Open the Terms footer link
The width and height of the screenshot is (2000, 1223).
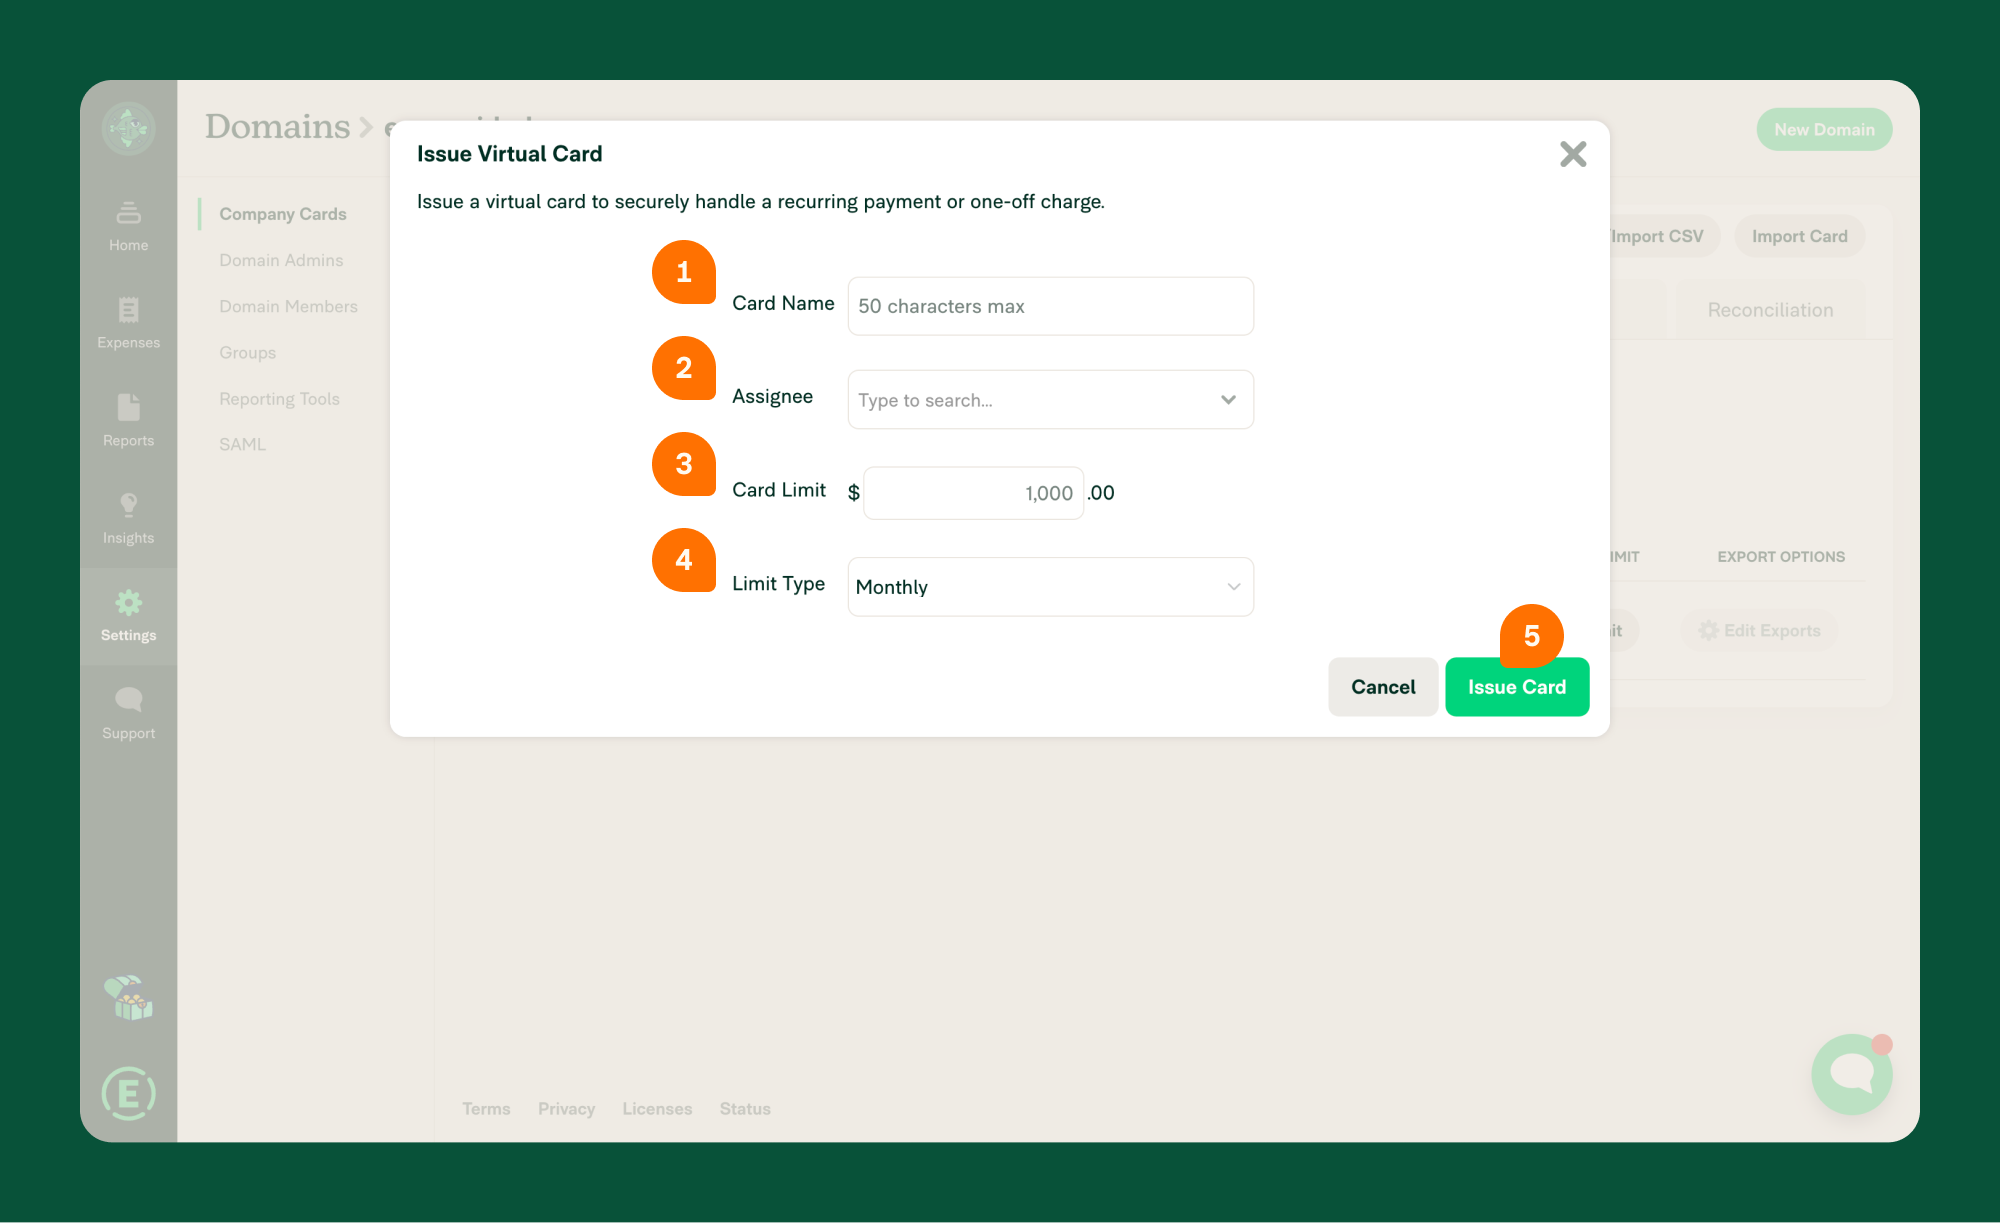(486, 1108)
